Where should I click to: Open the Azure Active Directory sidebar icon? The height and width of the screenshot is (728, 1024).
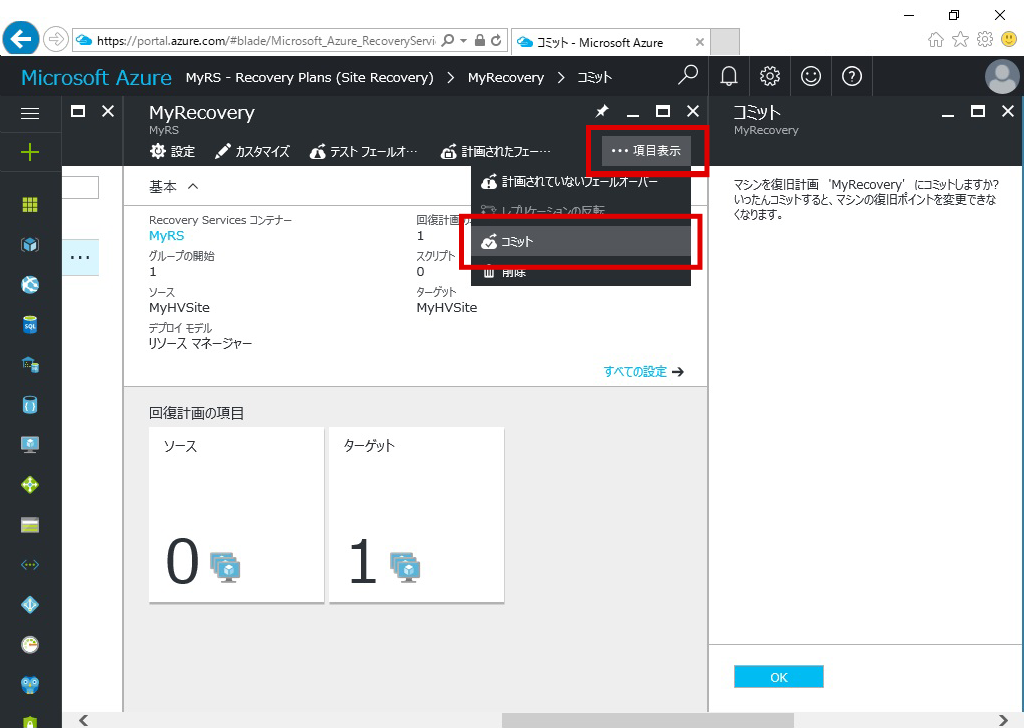tap(30, 605)
